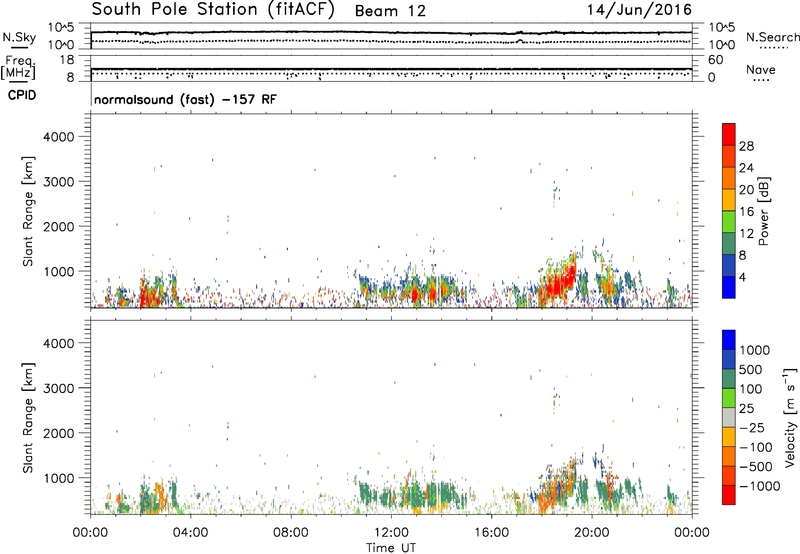Image resolution: width=800 pixels, height=554 pixels.
Task: Click the '16:00' time tick label
Action: [491, 533]
